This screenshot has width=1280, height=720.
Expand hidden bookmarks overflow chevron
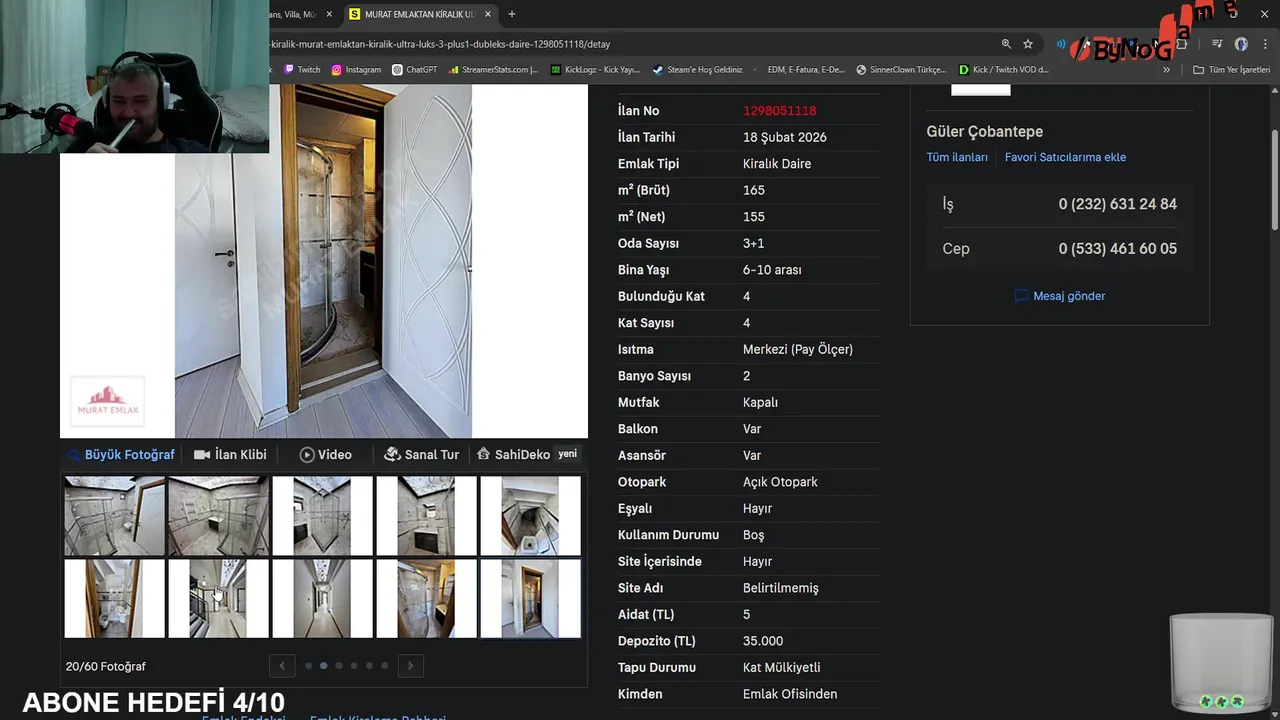point(1166,70)
